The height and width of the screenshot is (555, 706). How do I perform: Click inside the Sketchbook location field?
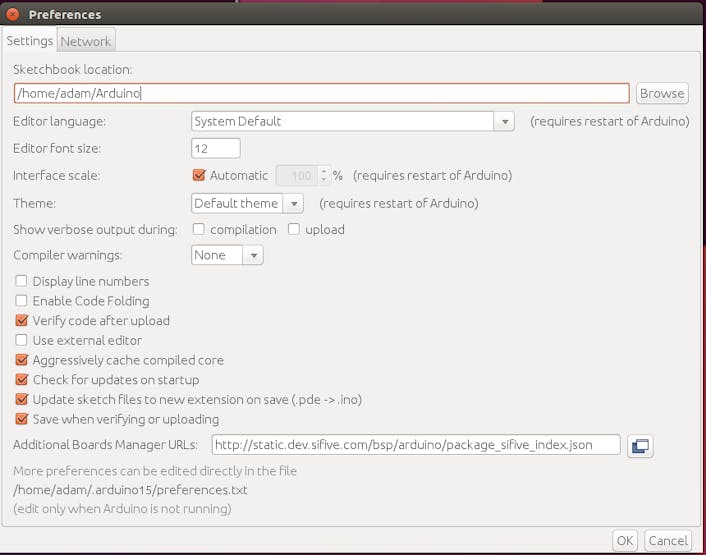(x=321, y=93)
